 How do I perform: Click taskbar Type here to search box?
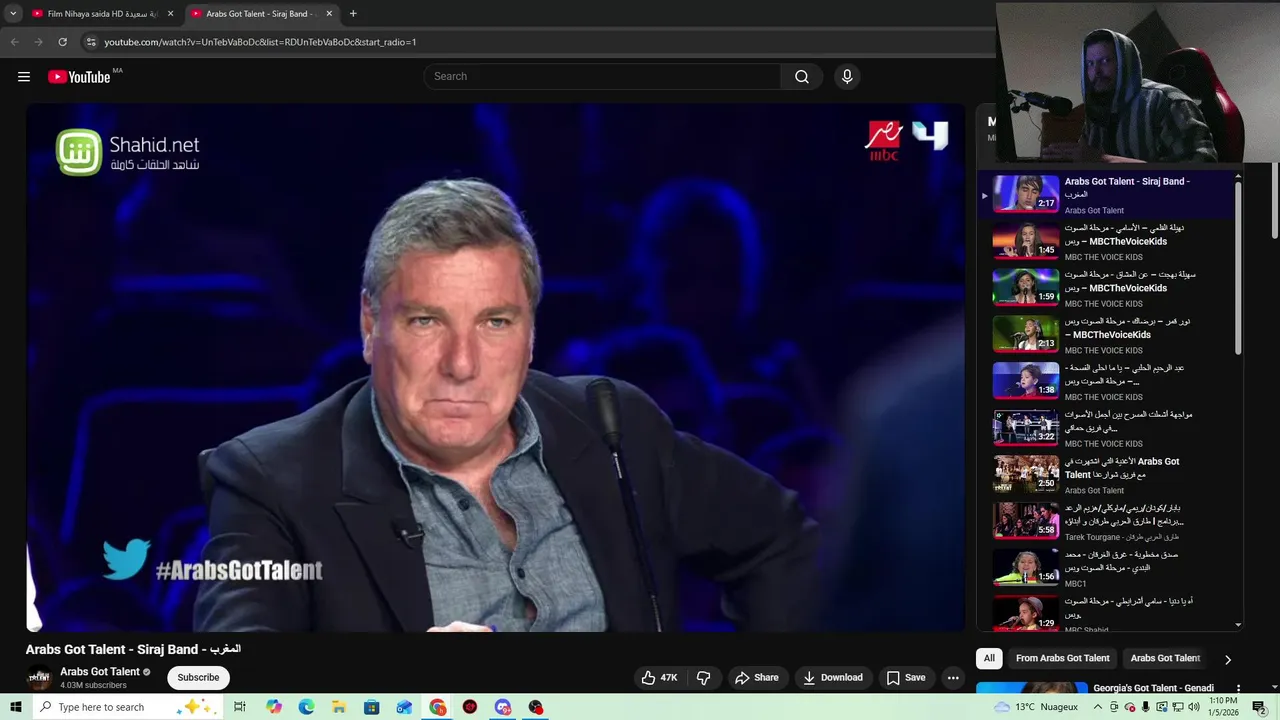tap(128, 707)
